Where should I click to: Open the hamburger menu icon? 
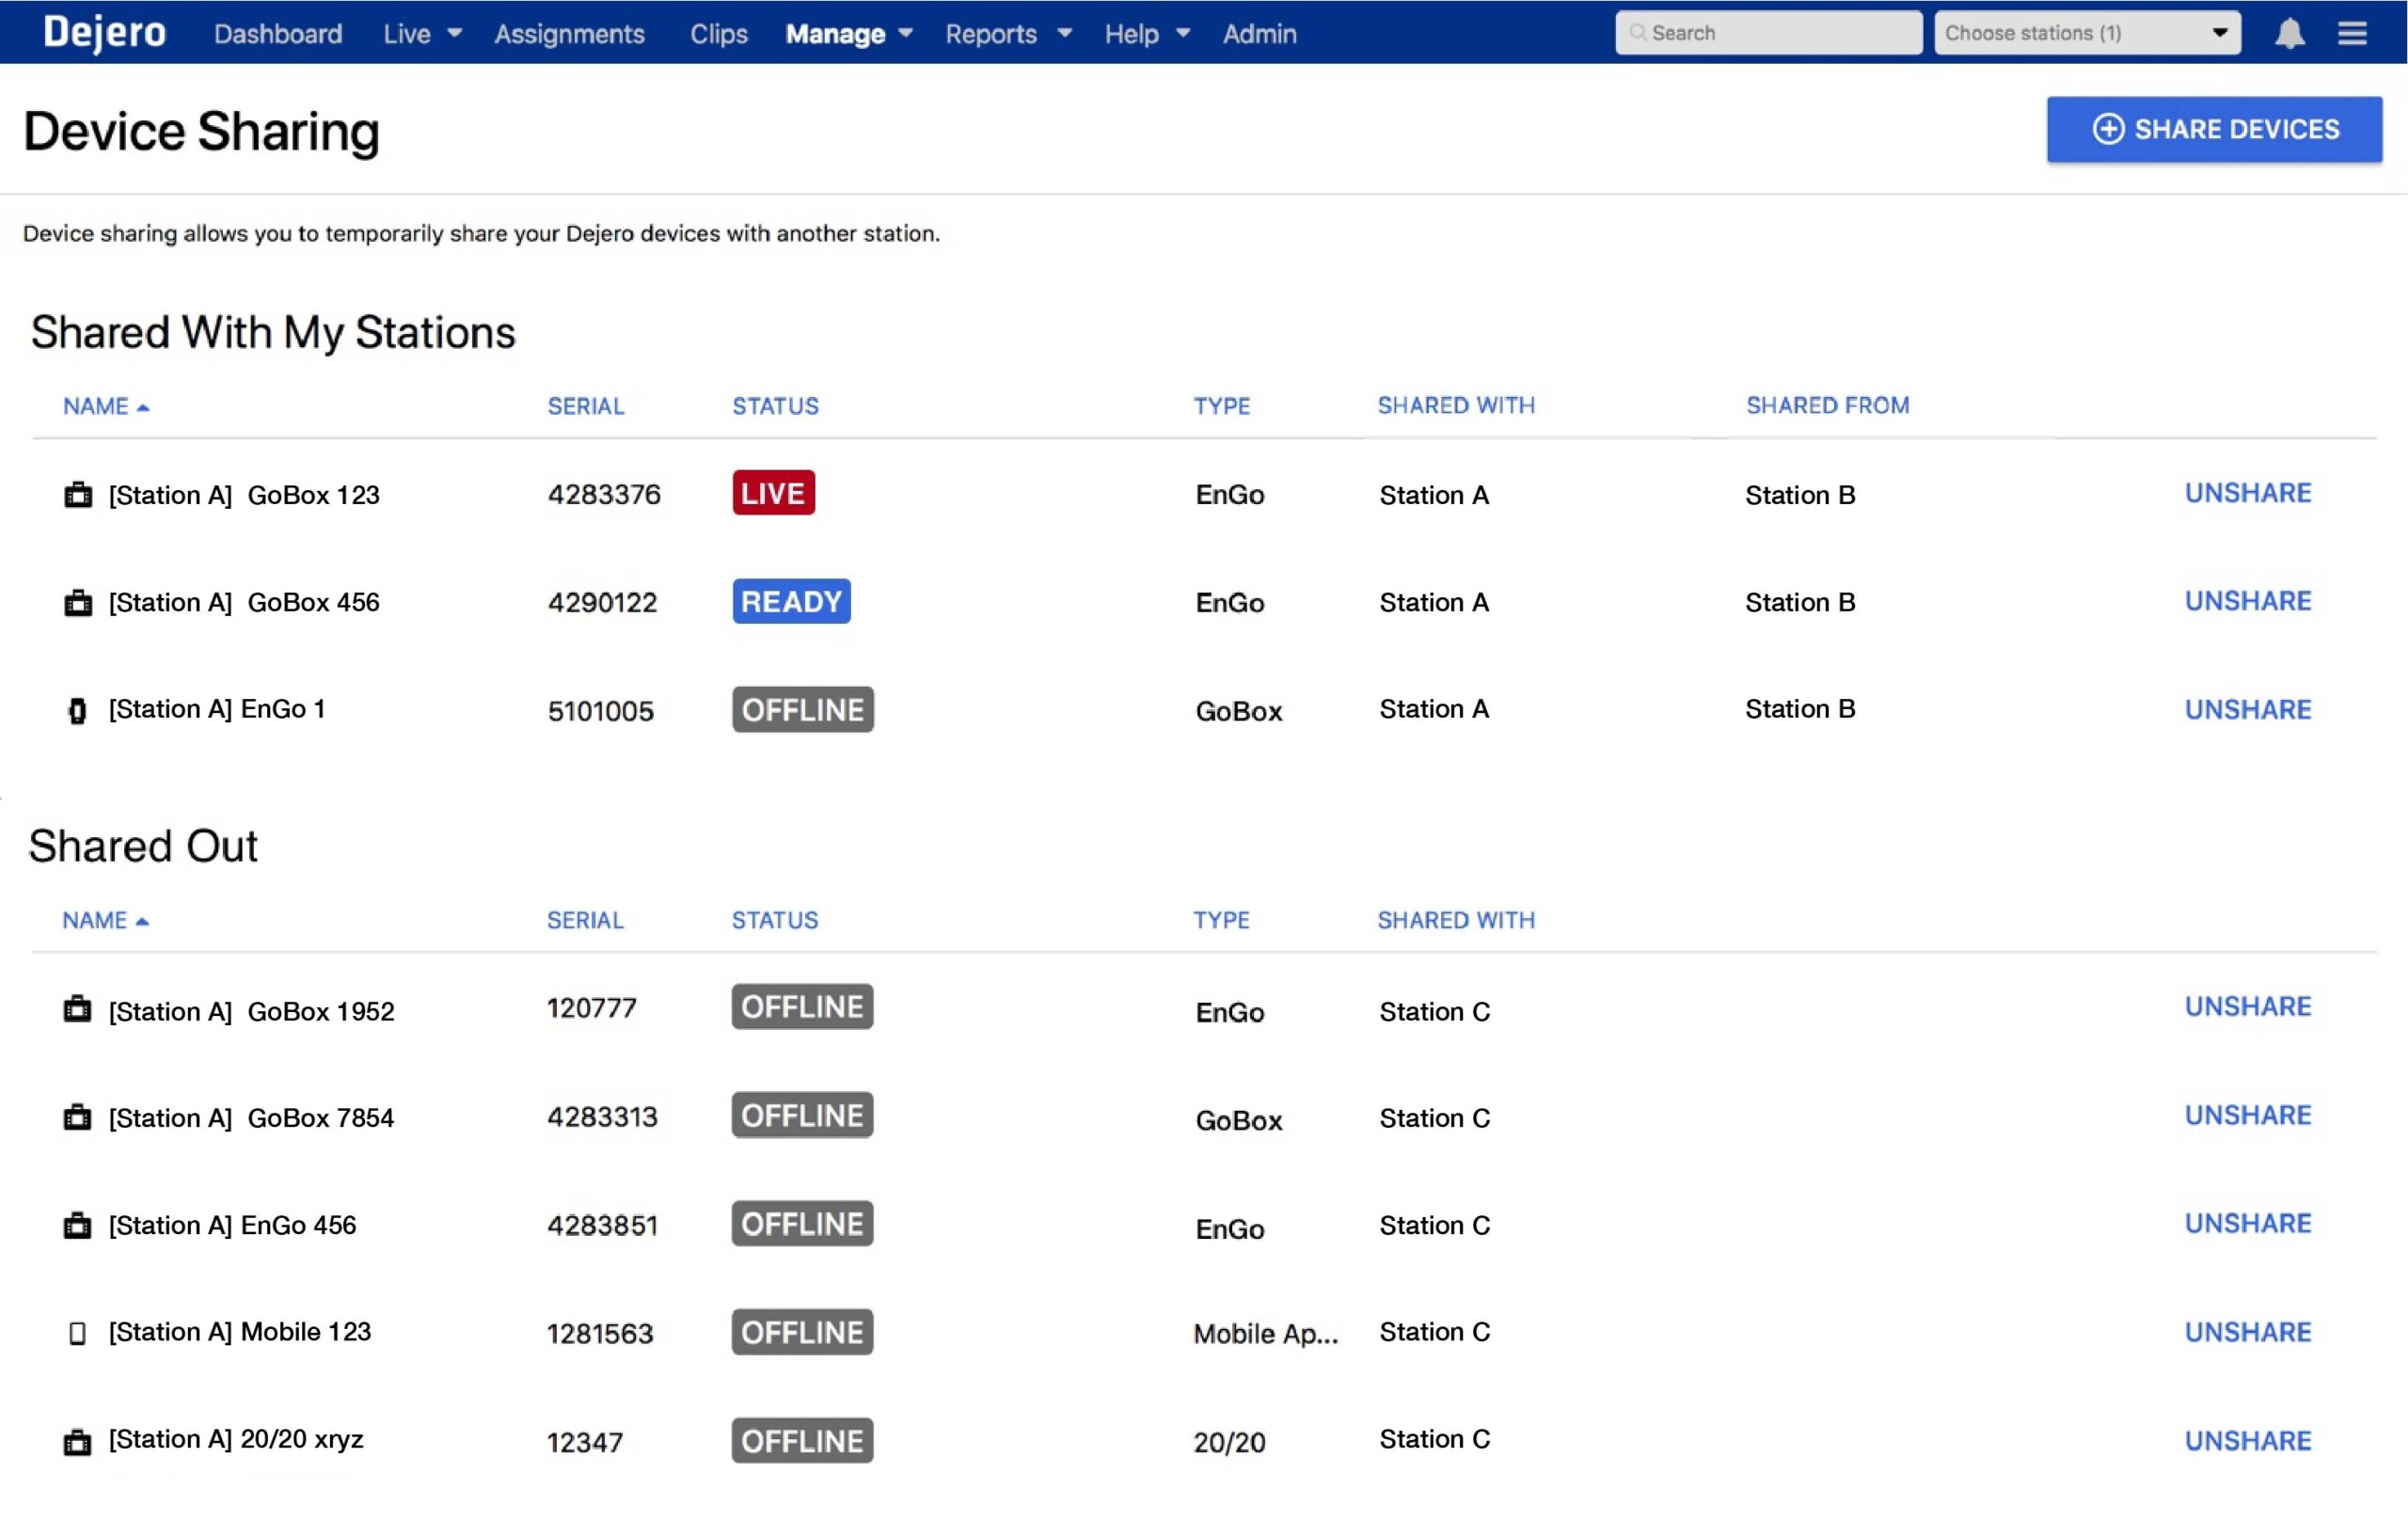tap(2352, 33)
